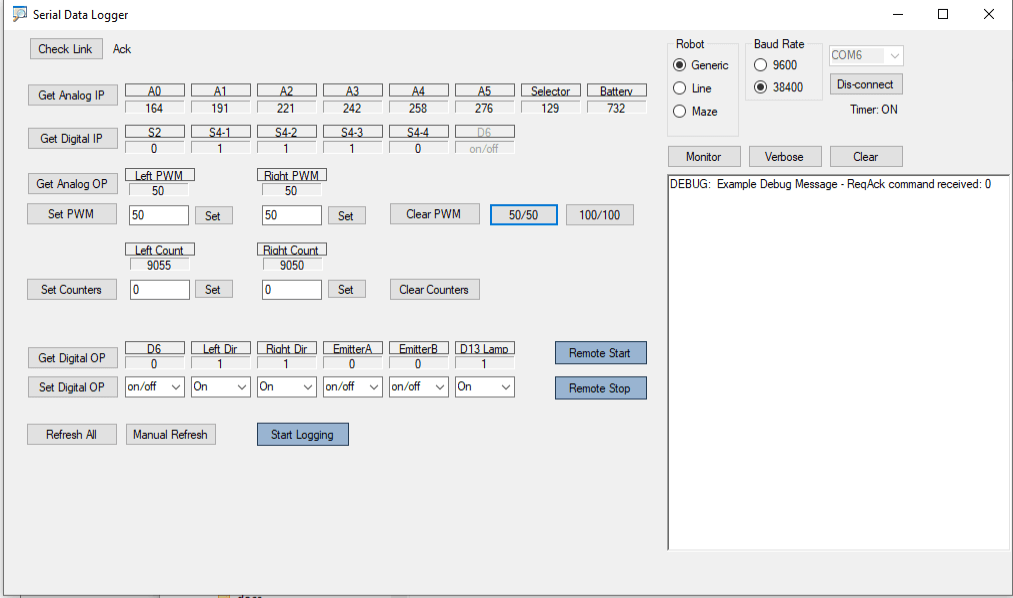Click inside the debug message text area

(839, 362)
